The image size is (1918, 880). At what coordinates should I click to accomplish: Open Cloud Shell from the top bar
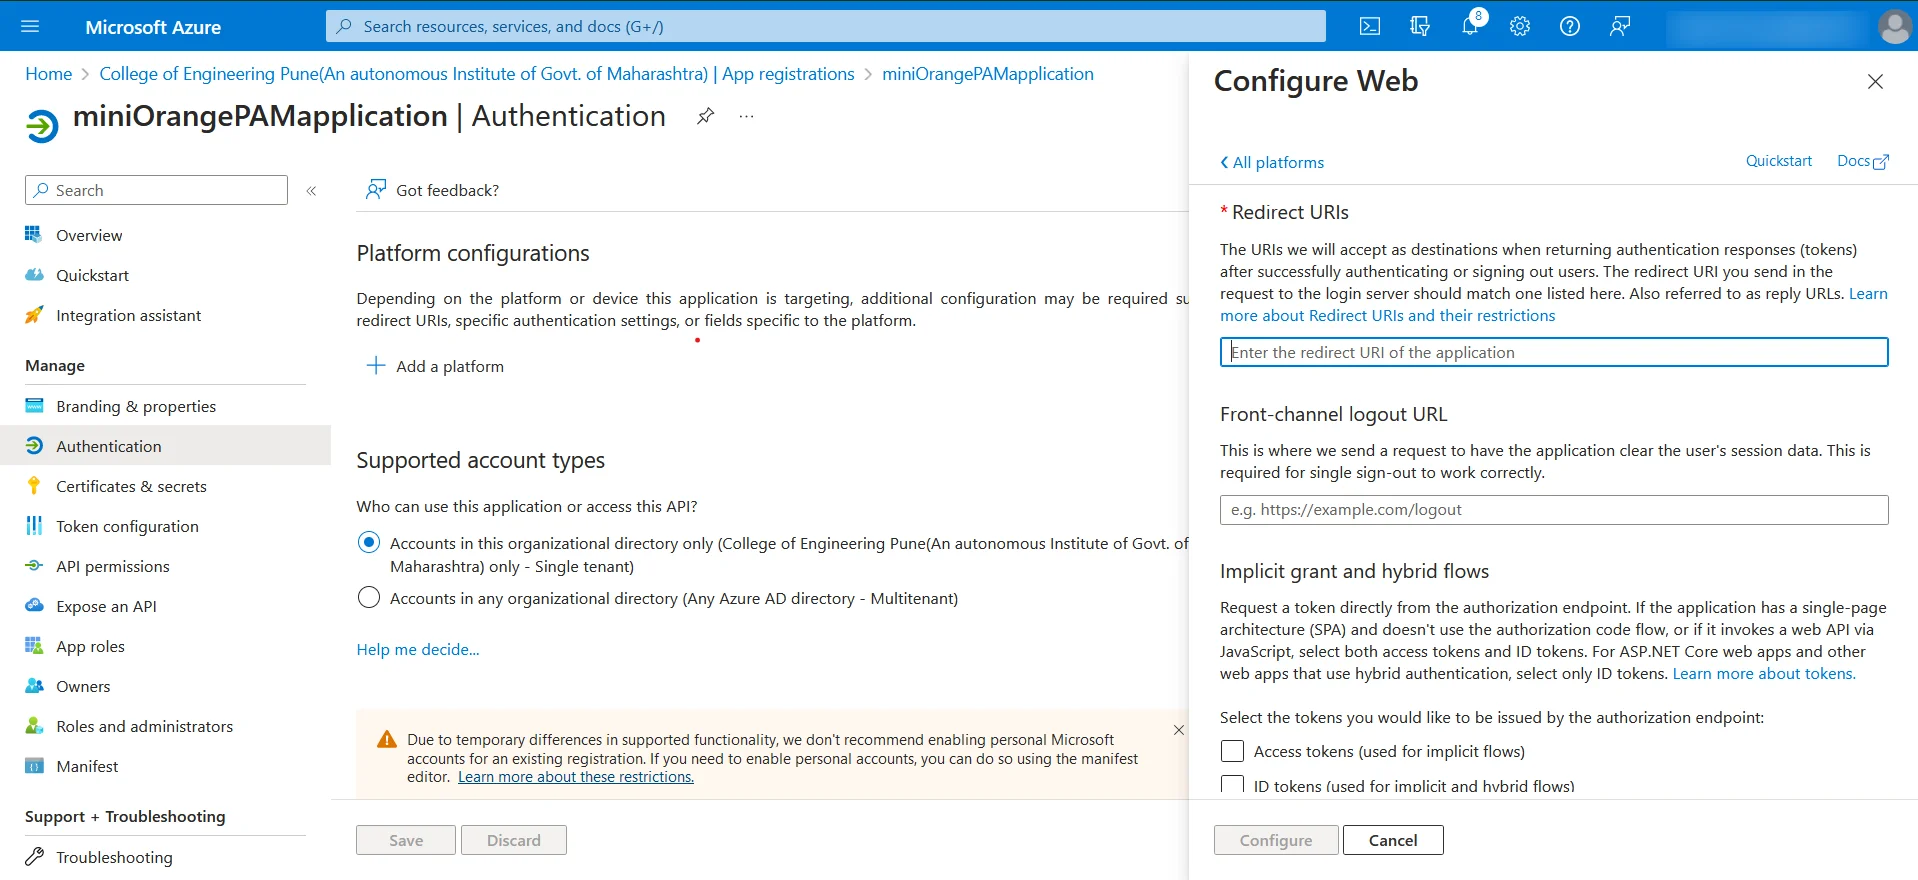[1370, 26]
